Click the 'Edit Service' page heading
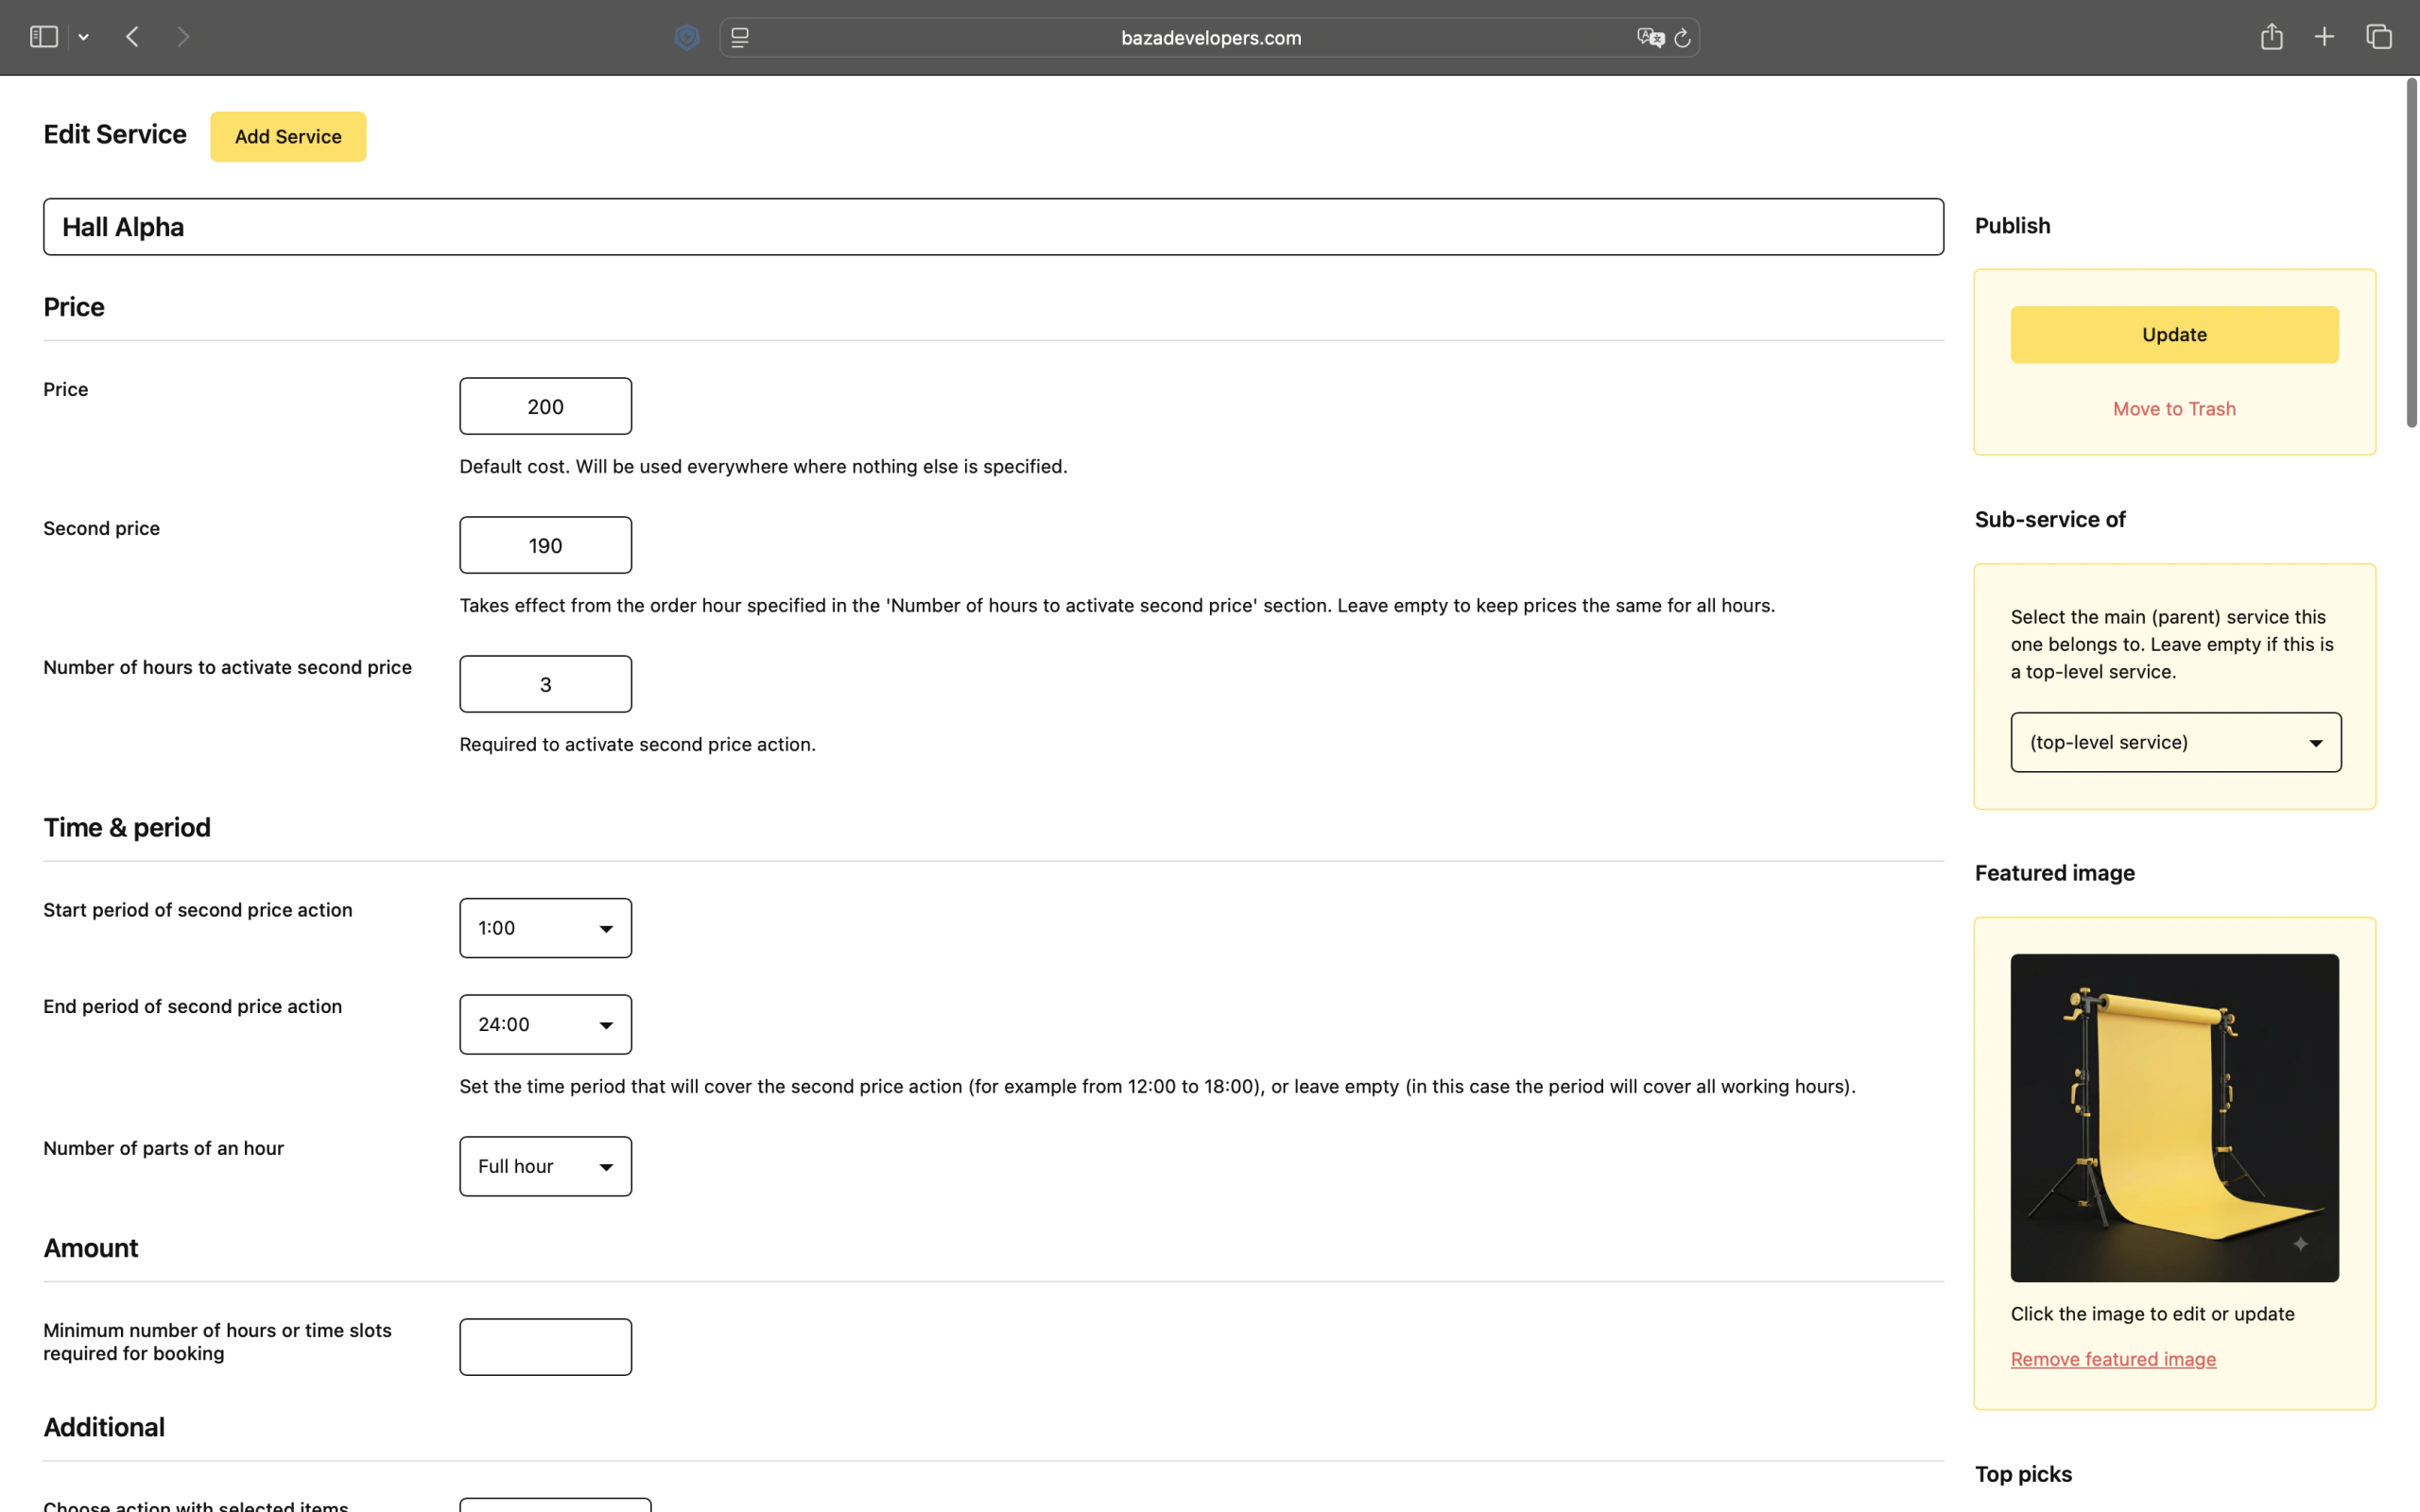The height and width of the screenshot is (1512, 2420). coord(115,134)
